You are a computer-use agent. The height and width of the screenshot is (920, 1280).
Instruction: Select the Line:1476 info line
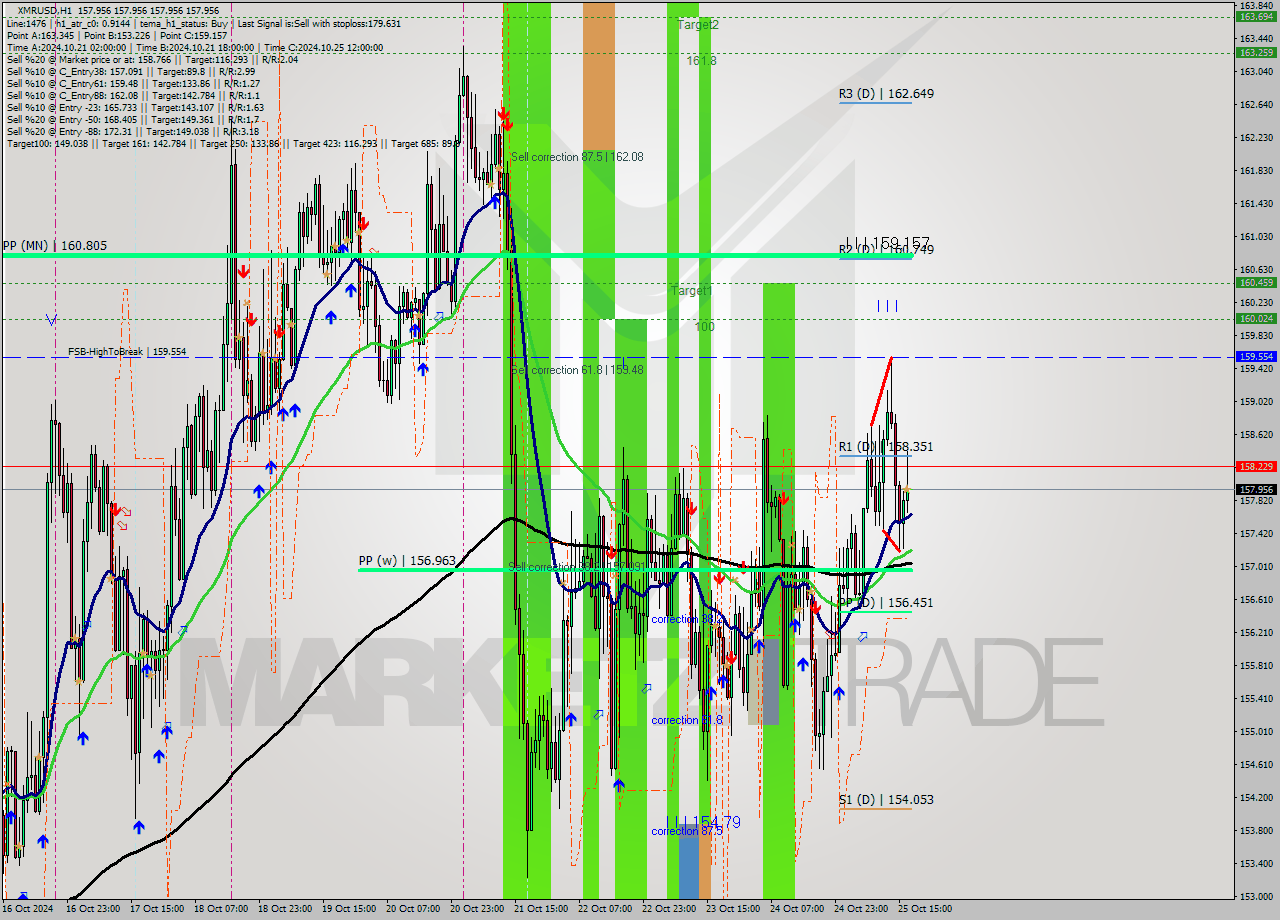[x=204, y=23]
